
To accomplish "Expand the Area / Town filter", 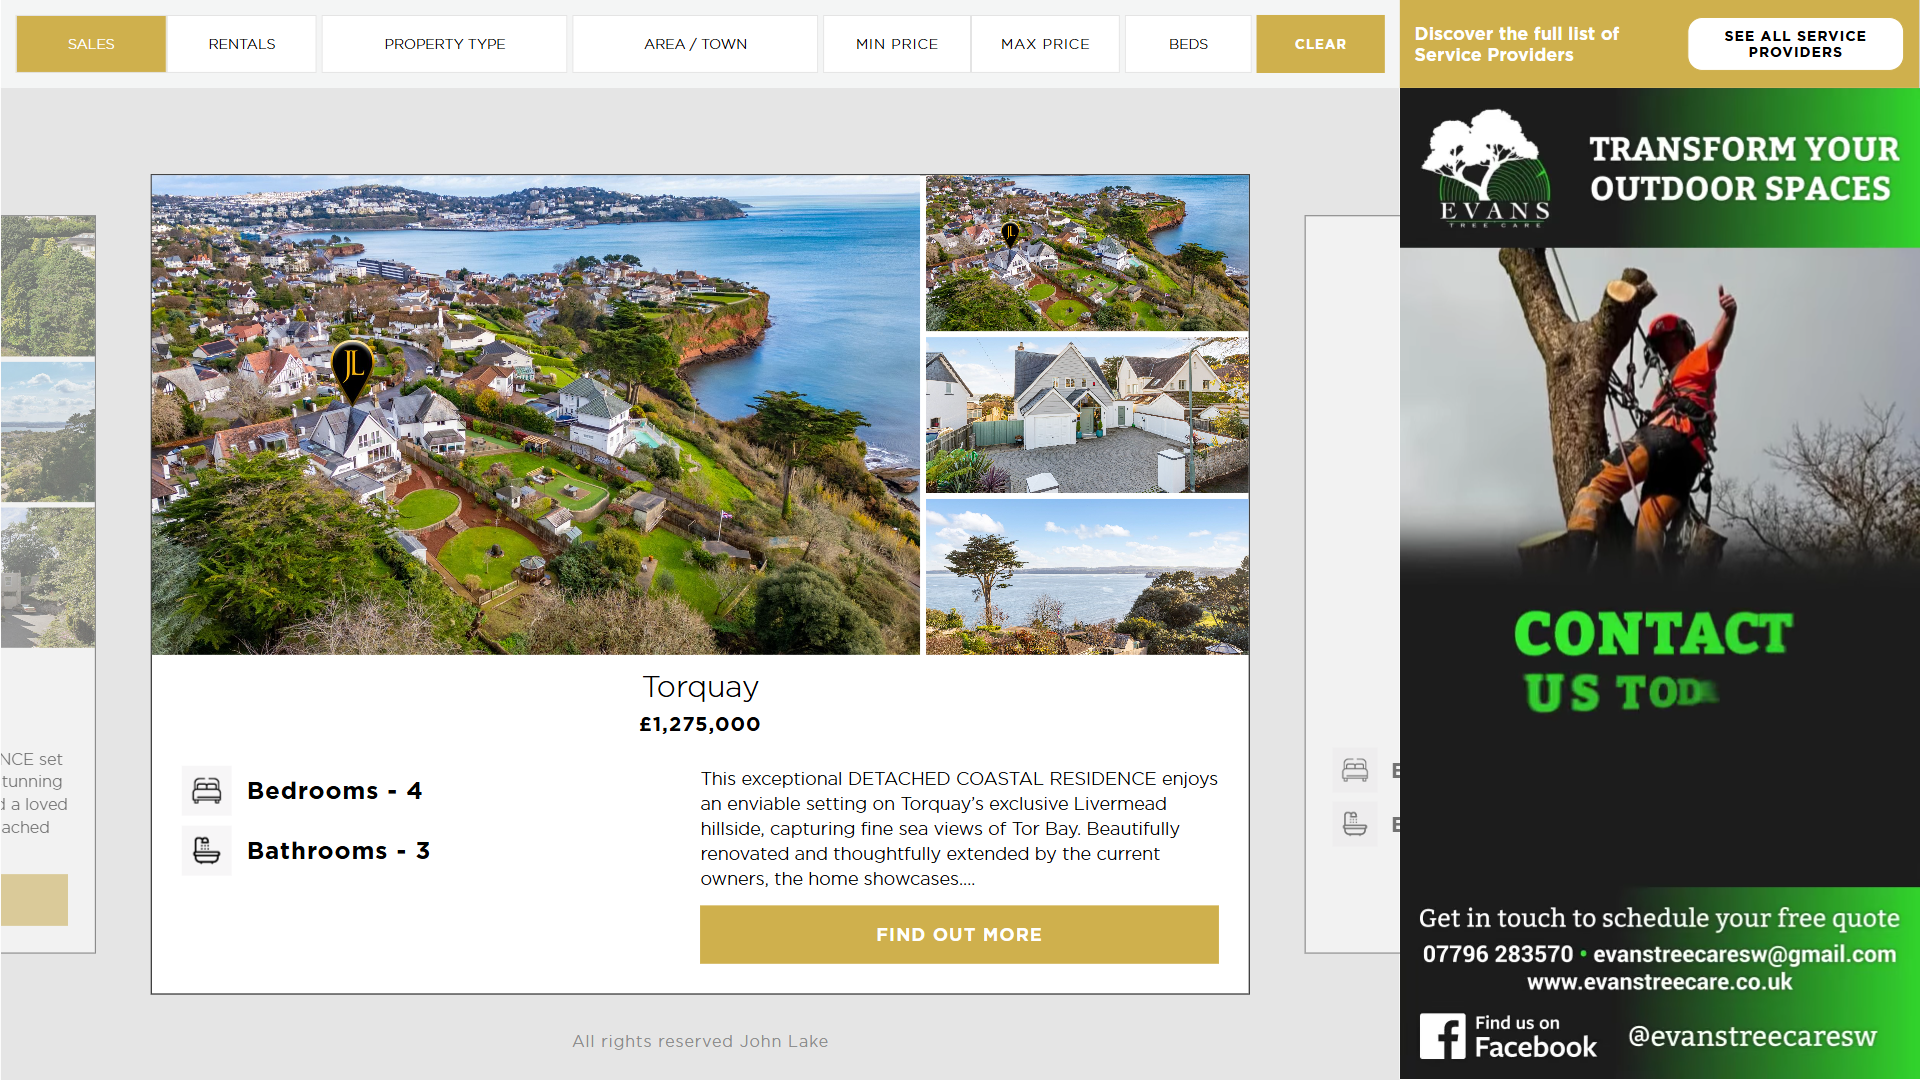I will [x=695, y=44].
